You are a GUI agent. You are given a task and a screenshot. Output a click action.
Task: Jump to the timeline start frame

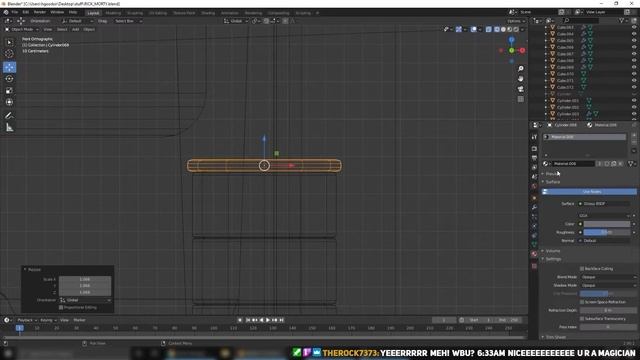point(248,320)
